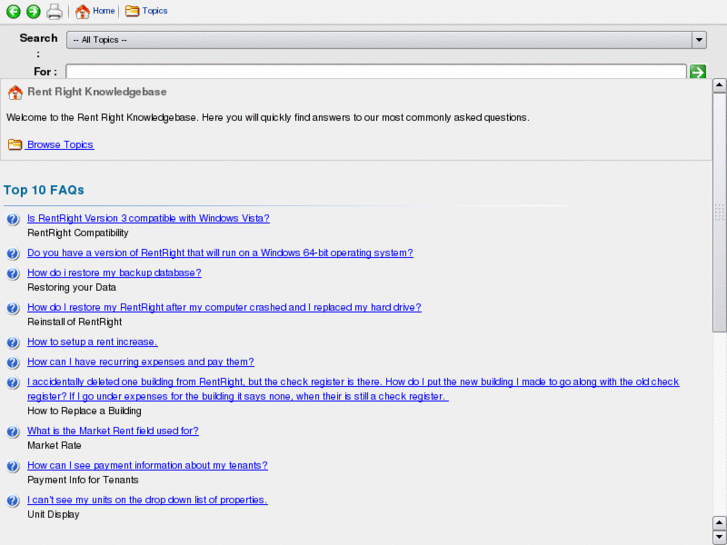
Task: Click question icon beside drop down list FAQ
Action: point(13,500)
